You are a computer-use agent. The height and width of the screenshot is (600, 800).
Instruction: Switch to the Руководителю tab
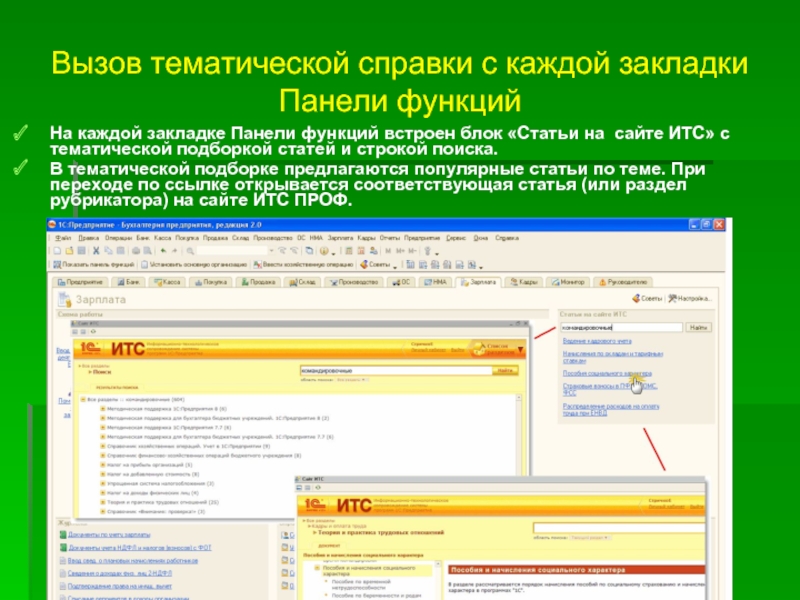[623, 282]
